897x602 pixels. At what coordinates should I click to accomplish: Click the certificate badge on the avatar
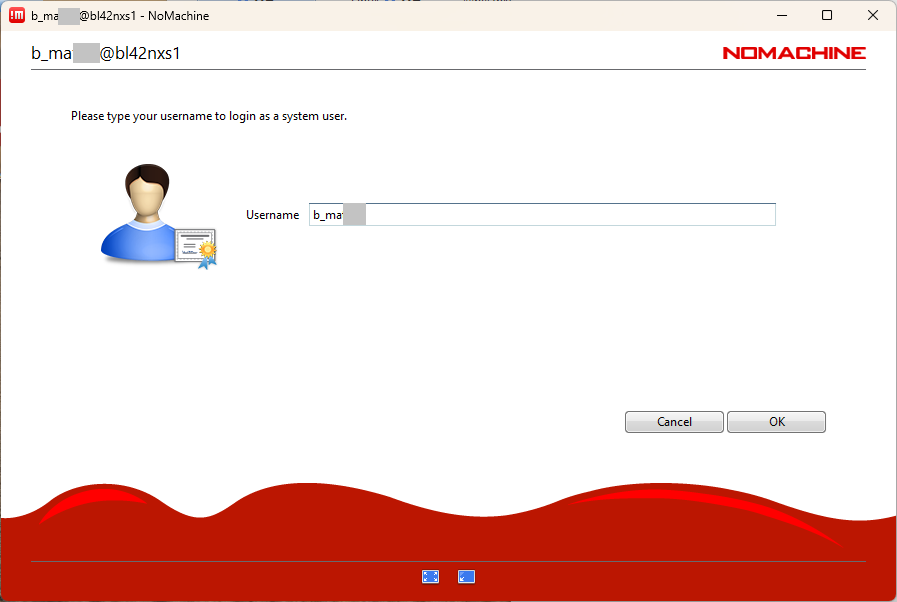pos(197,247)
